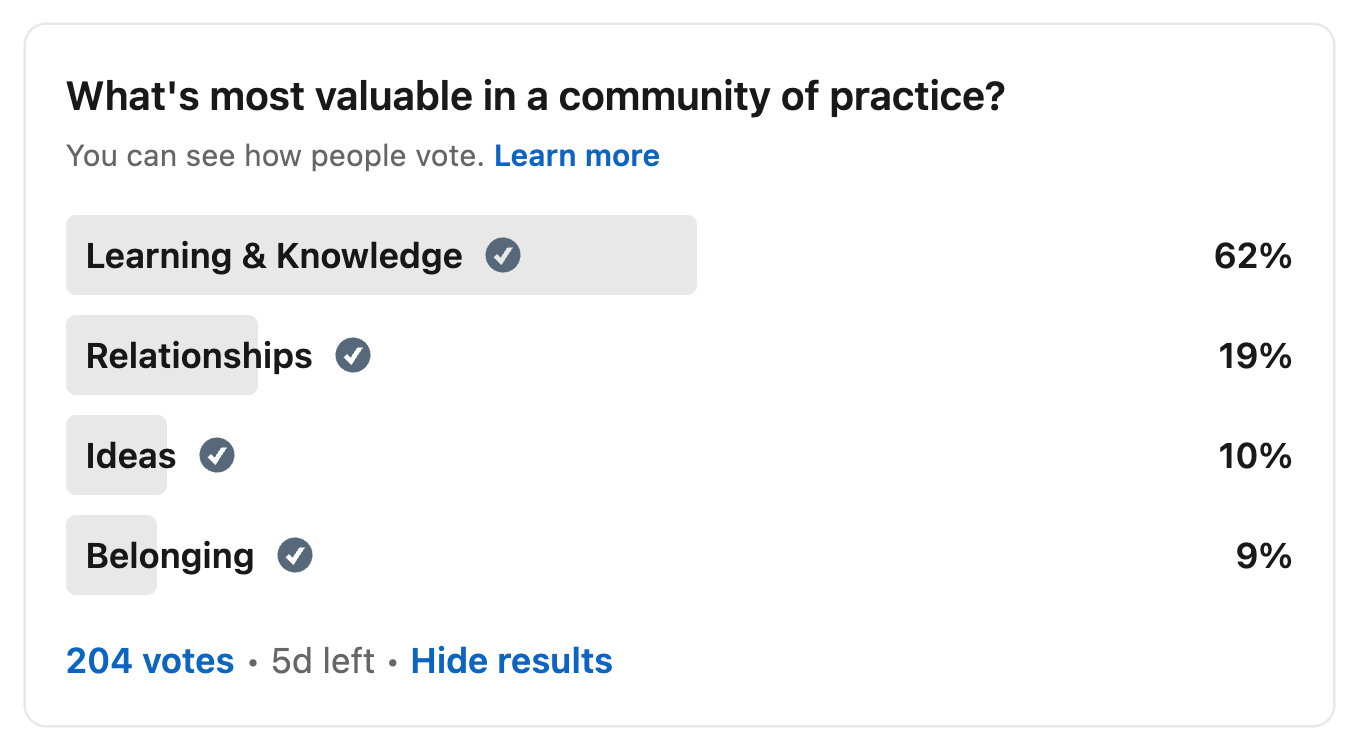Viewport: 1364px width, 742px height.
Task: Click the checkmark icon next to Belonging
Action: [x=295, y=555]
